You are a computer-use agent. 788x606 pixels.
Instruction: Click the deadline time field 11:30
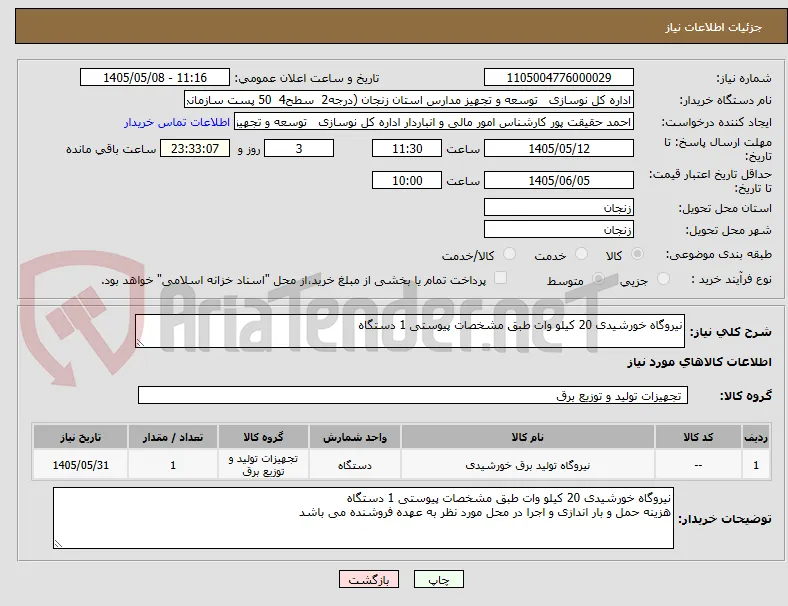(407, 149)
